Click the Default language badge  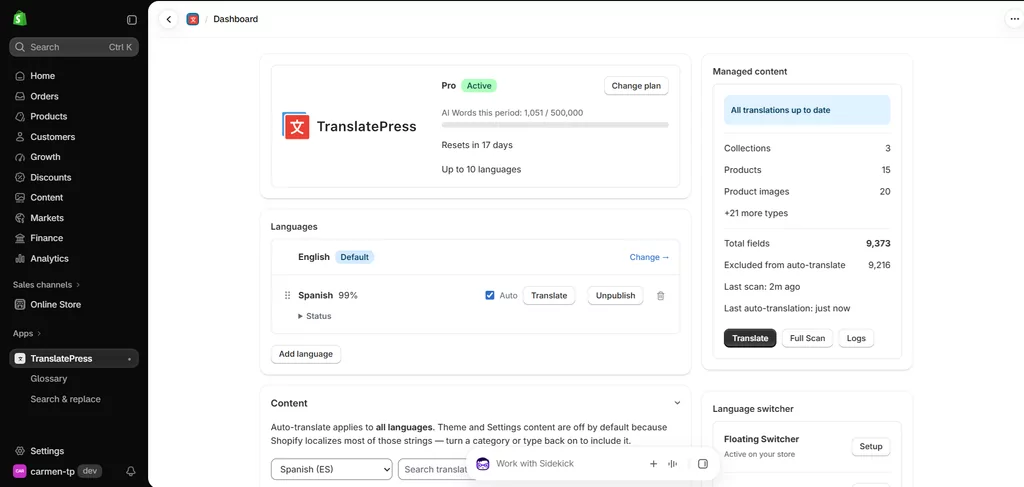pyautogui.click(x=355, y=257)
